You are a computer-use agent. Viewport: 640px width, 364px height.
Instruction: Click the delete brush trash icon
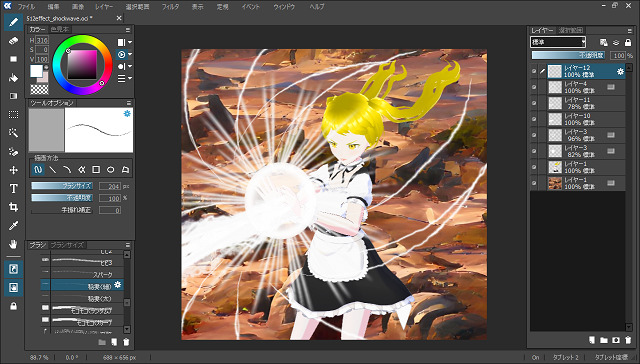point(126,342)
